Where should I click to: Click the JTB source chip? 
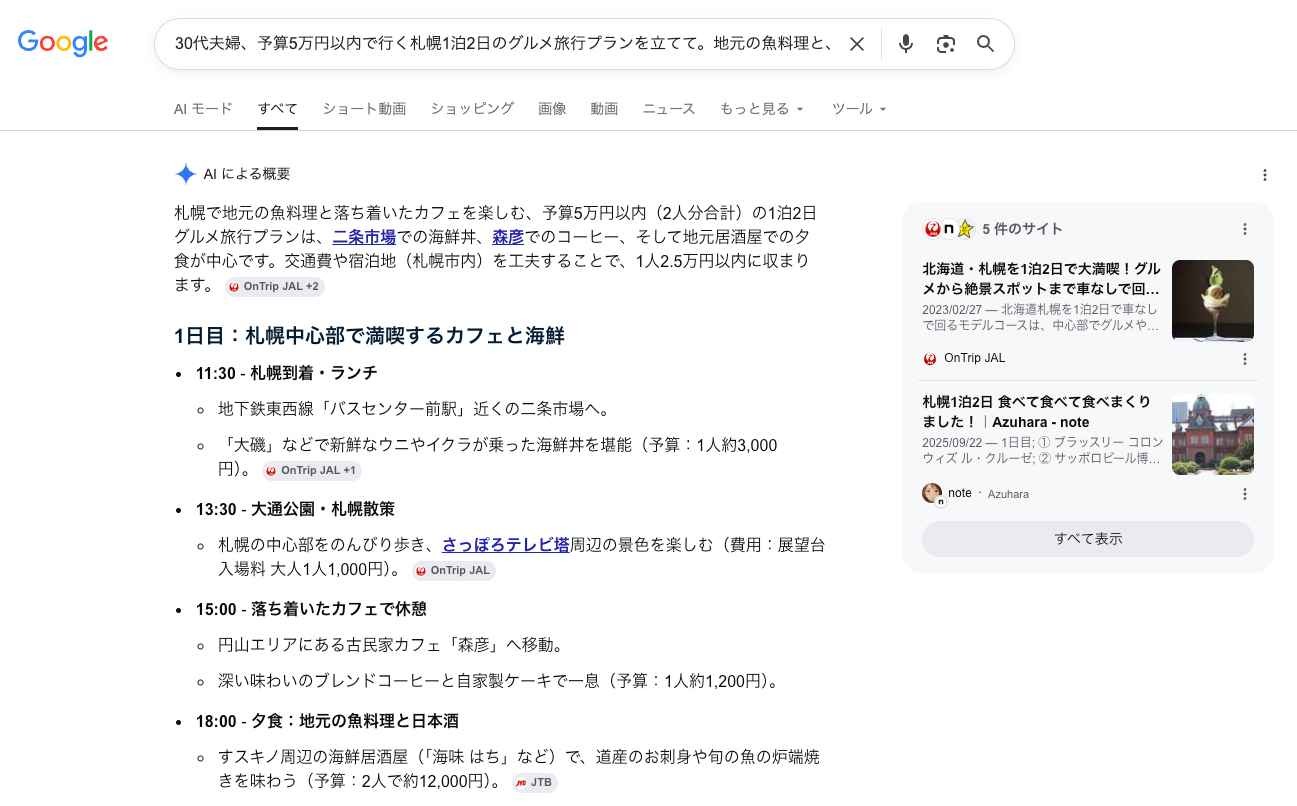[534, 782]
